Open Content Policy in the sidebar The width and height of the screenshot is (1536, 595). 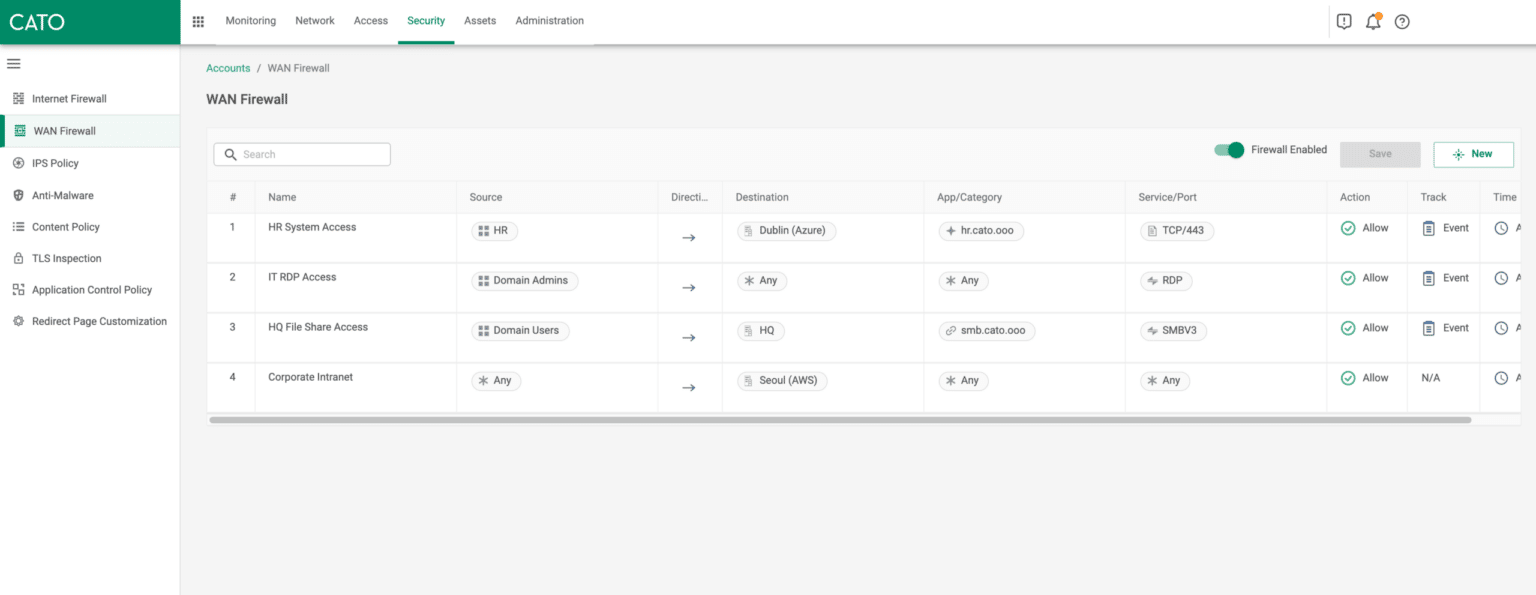[66, 227]
